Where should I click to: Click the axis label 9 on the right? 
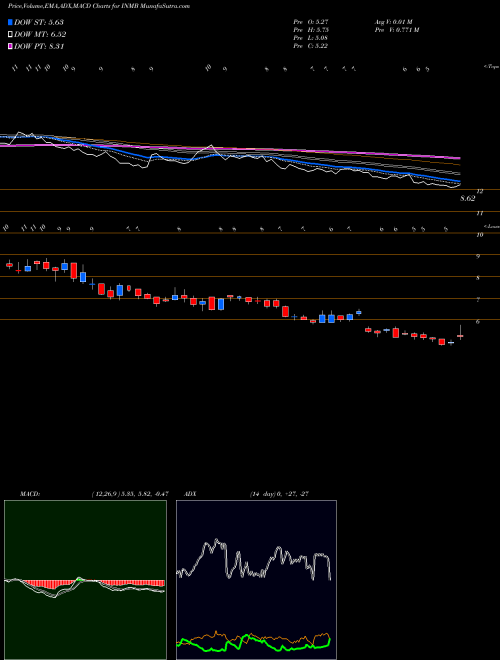(478, 256)
